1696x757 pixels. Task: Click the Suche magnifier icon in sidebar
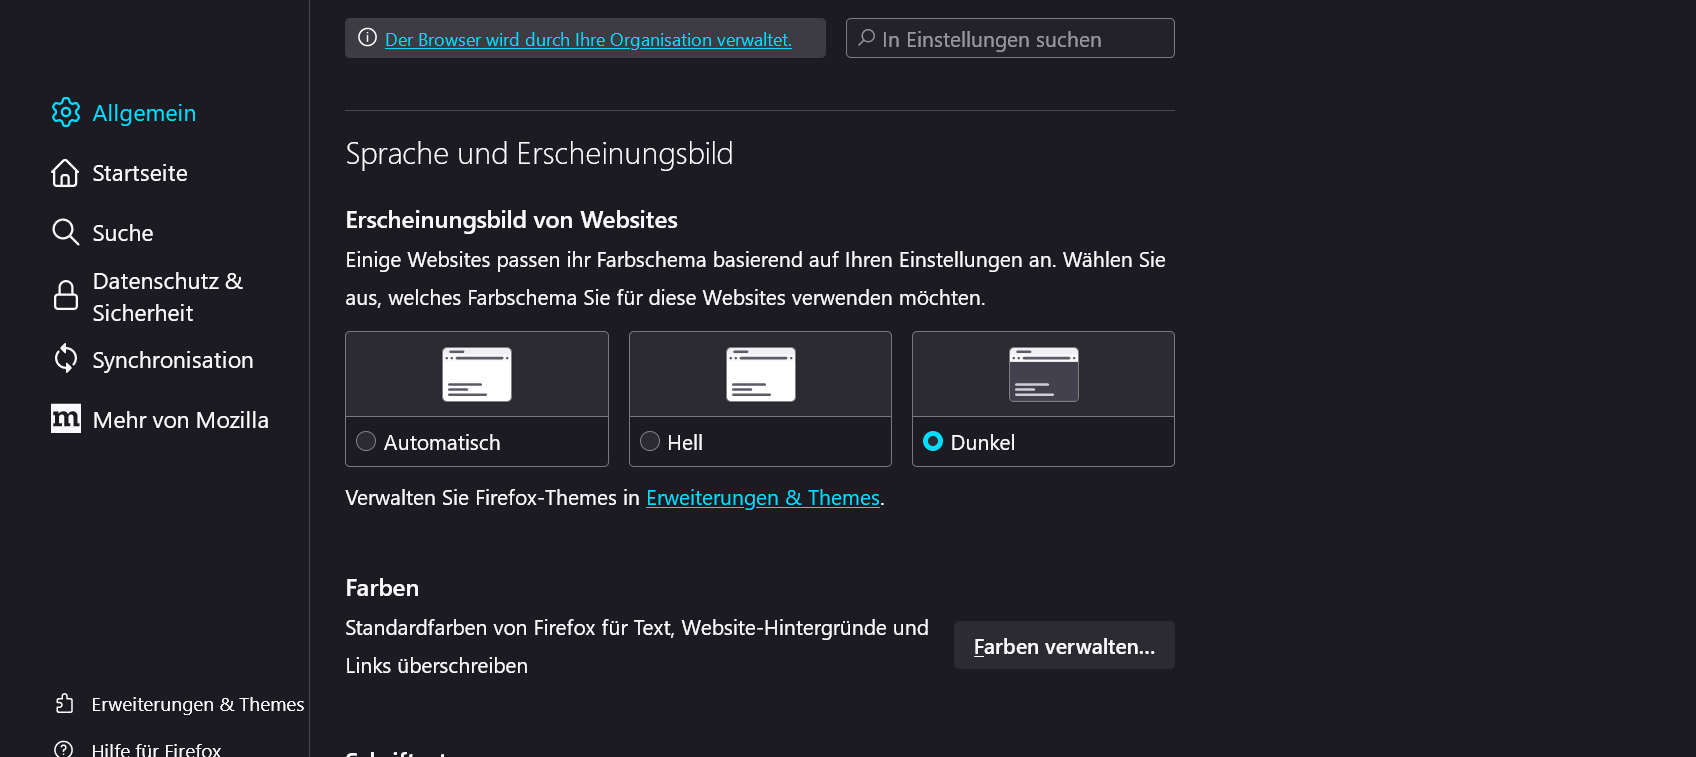click(x=65, y=232)
